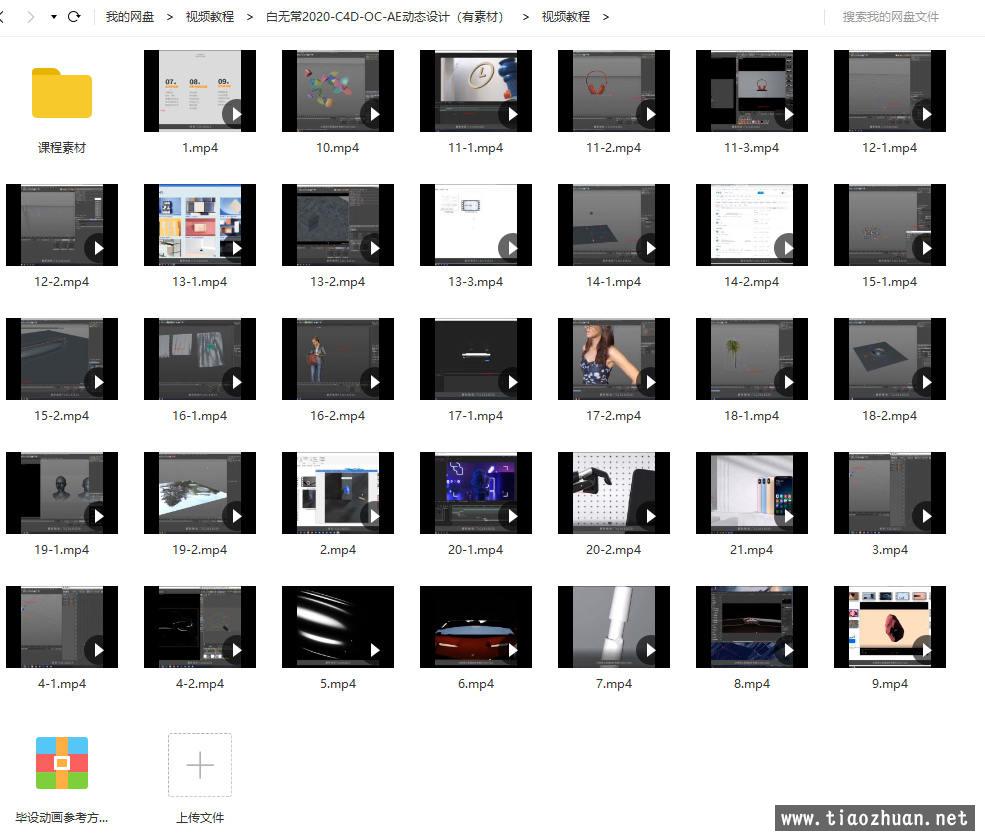
Task: Click the 21.mp4 file name label
Action: [751, 550]
